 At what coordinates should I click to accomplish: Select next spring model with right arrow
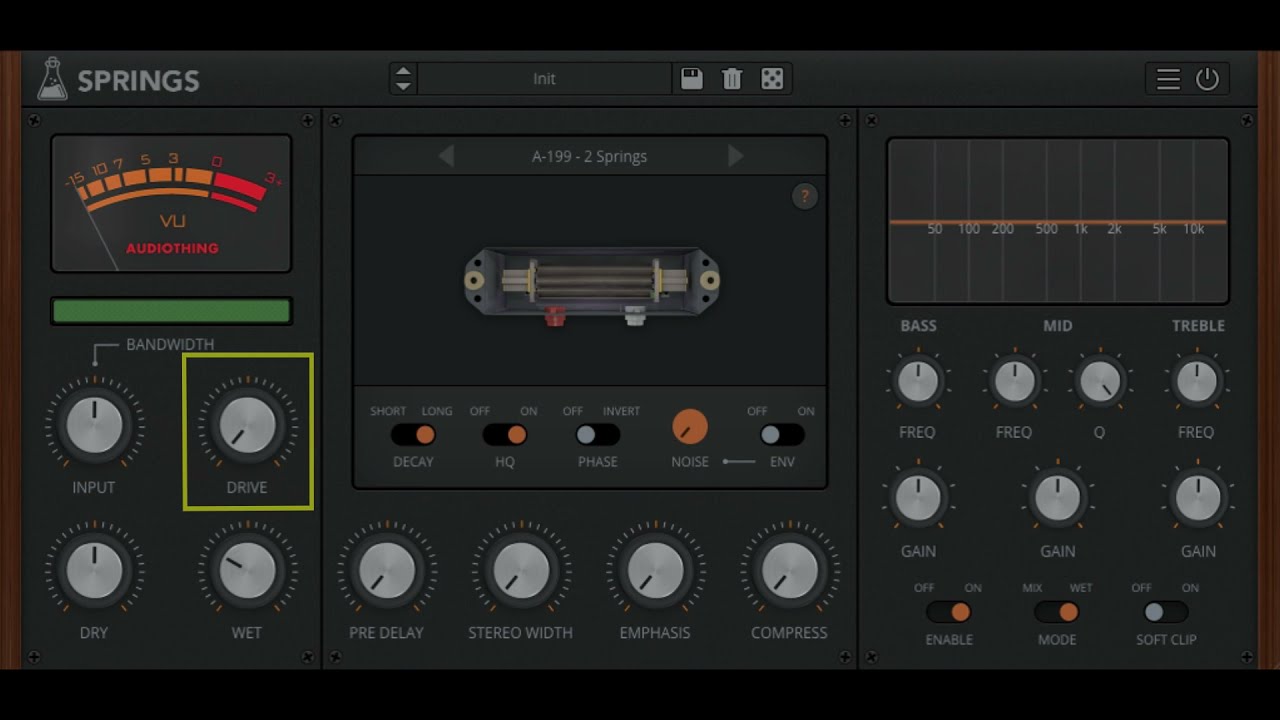(x=735, y=156)
